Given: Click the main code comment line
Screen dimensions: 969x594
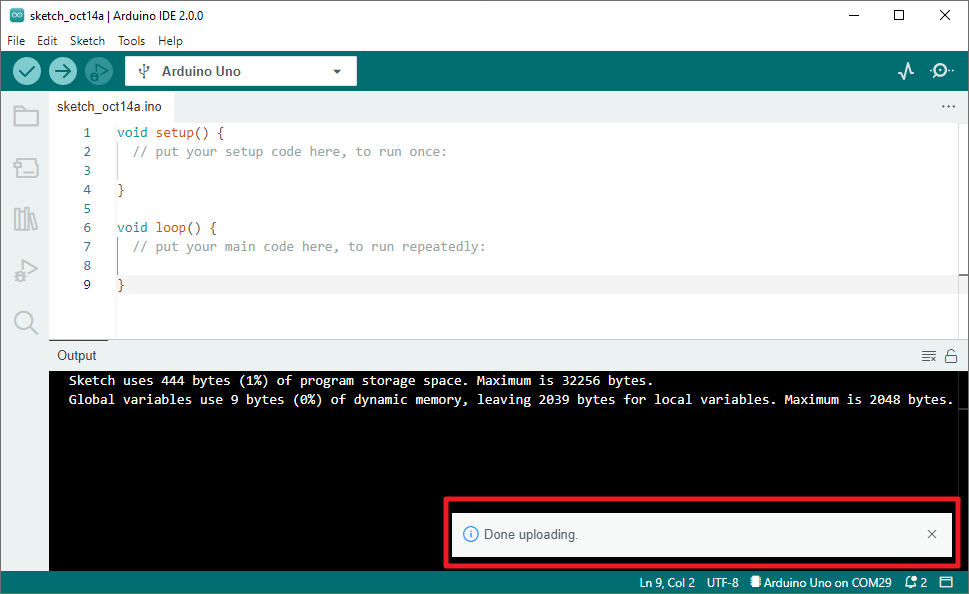Looking at the screenshot, I should click(309, 247).
